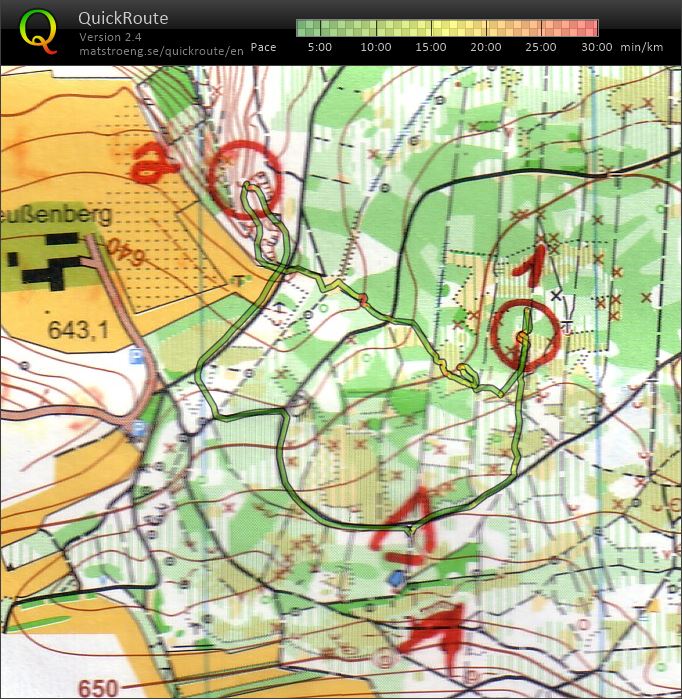682x699 pixels.
Task: Click the green end of pace scale
Action: coord(303,28)
